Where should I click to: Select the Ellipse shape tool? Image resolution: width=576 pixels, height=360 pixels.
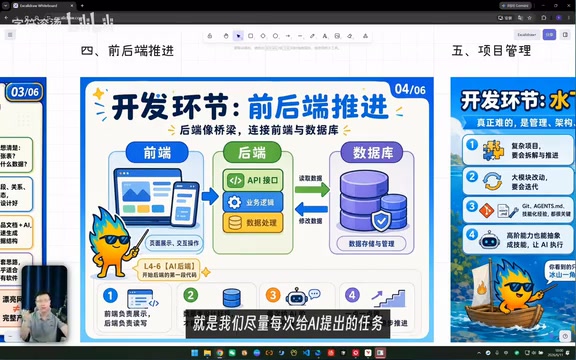[x=276, y=36]
